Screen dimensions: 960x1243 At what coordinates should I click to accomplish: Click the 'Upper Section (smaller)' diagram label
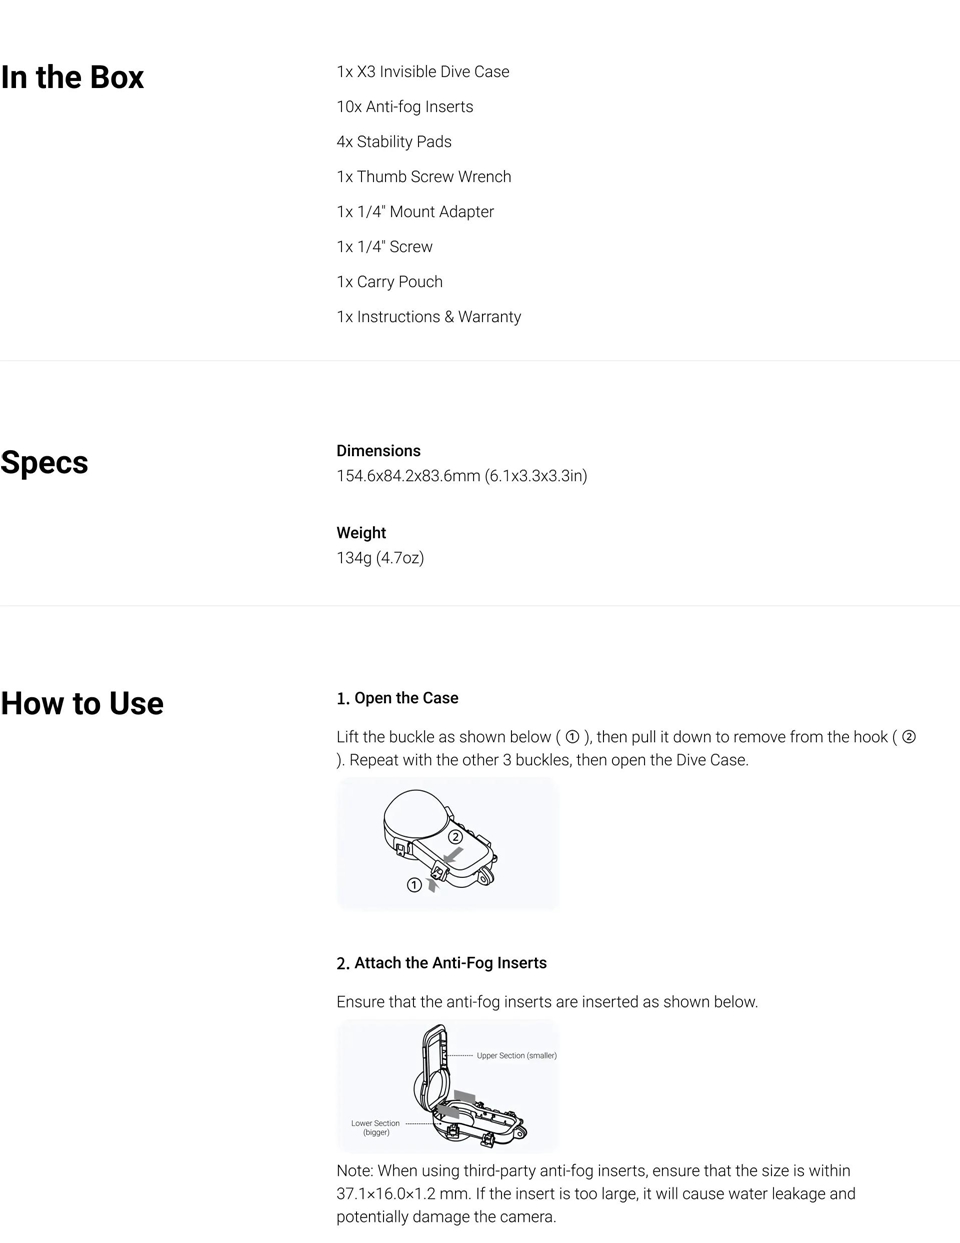click(x=516, y=1055)
